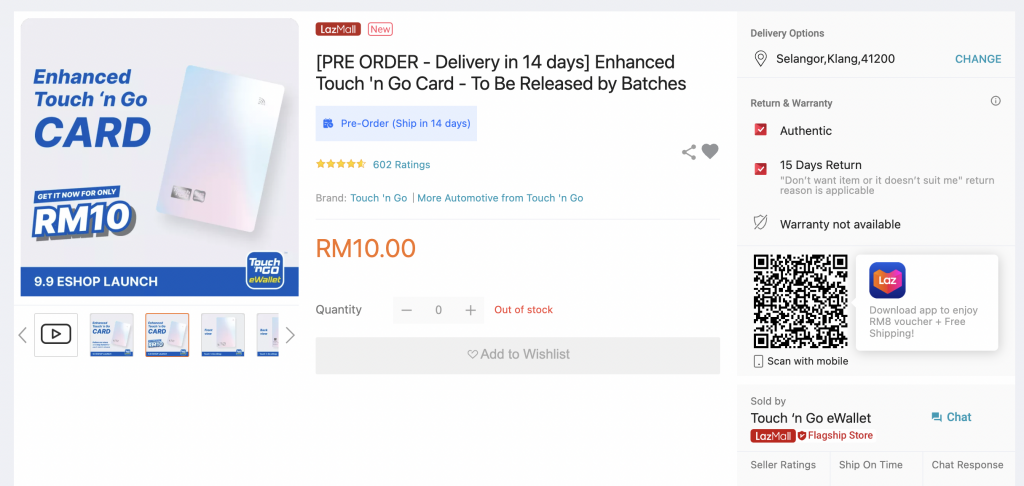Screen dimensions: 1024x486
Task: Show previous product thumbnails
Action: coord(23,335)
